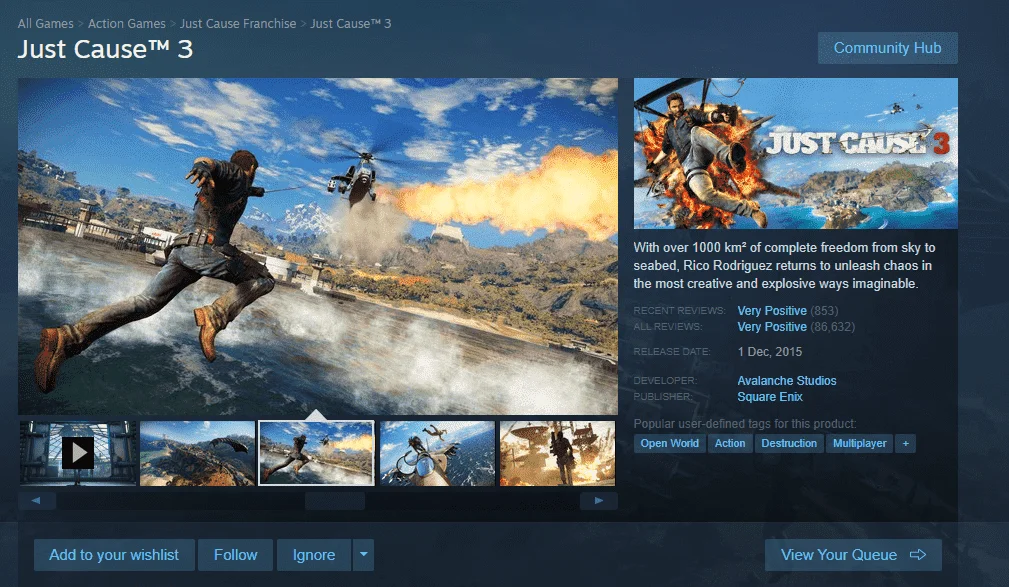Open the Community Hub

pos(887,48)
